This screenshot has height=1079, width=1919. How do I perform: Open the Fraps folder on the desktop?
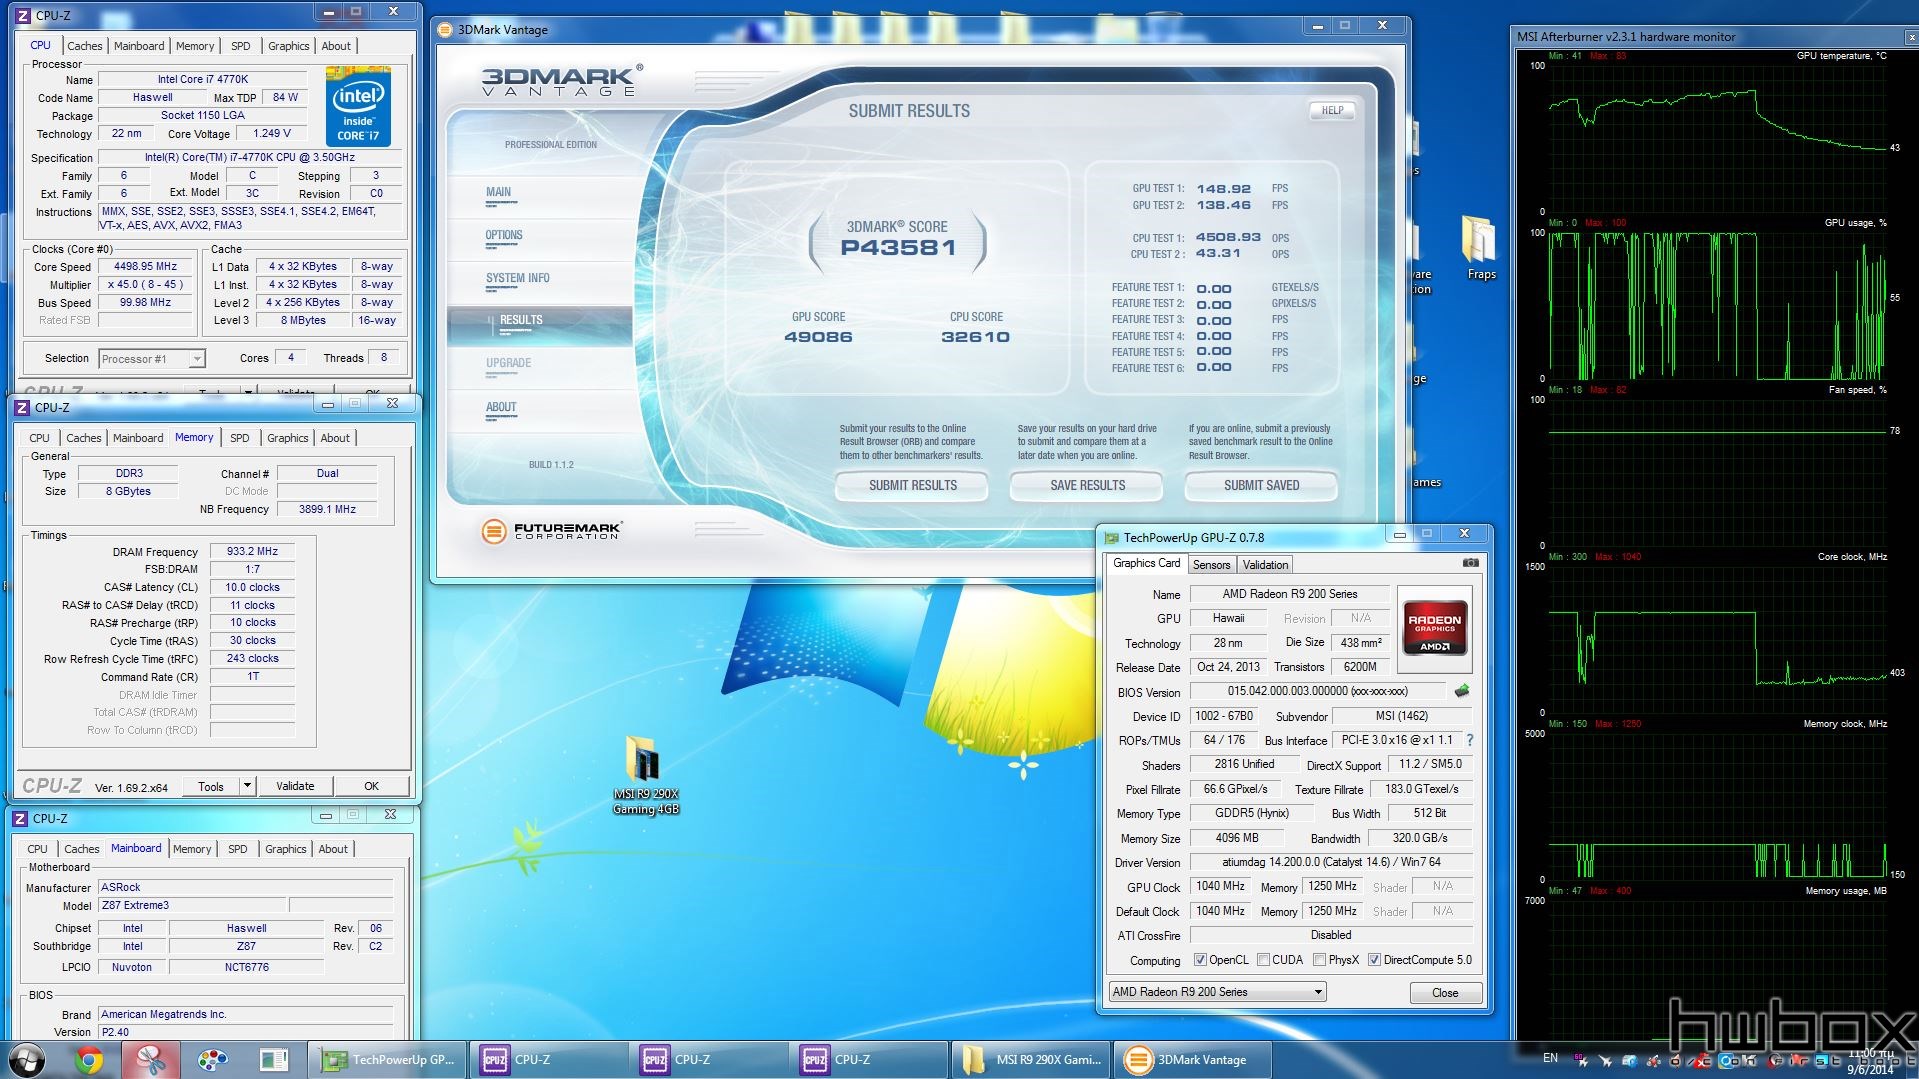1480,248
